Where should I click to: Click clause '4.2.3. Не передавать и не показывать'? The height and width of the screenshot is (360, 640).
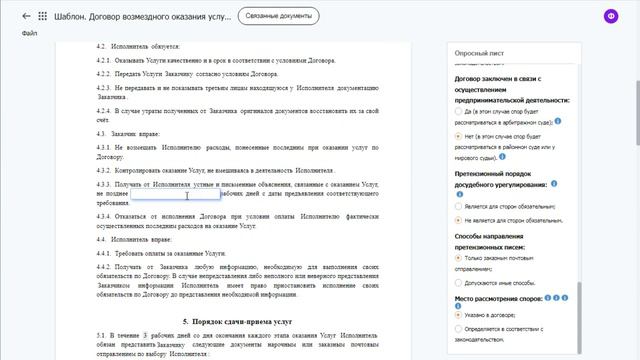[238, 92]
